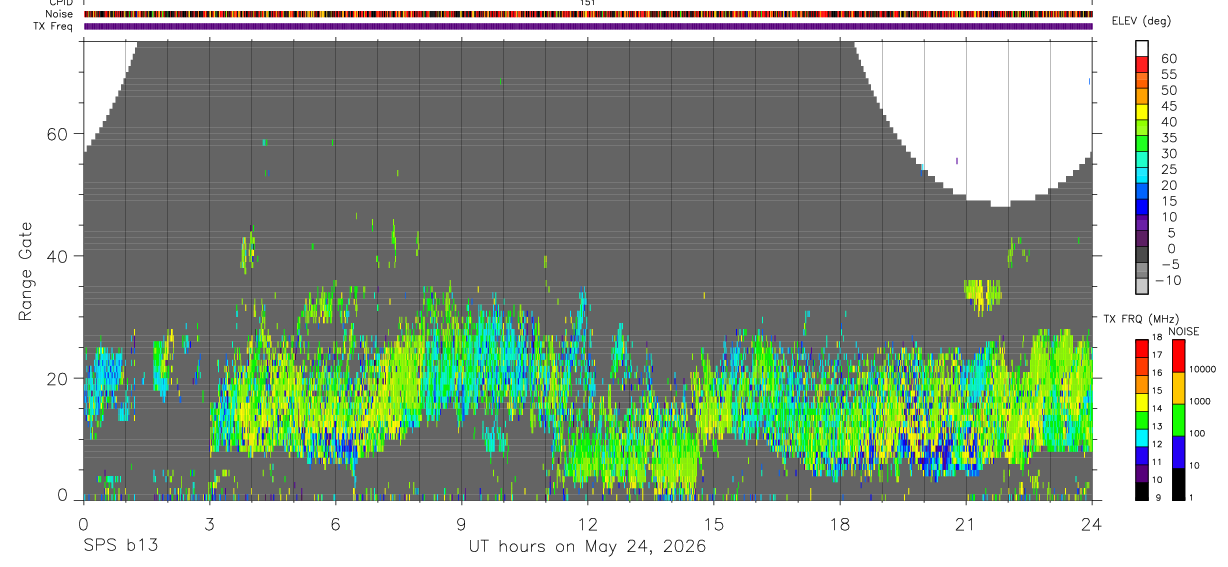
Task: Click 'UT hours on May 24, 2026' axis title
Action: (588, 547)
